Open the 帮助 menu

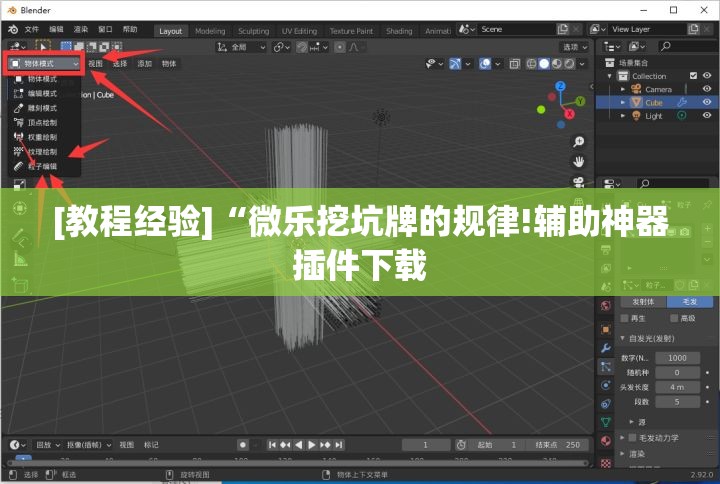pyautogui.click(x=129, y=29)
